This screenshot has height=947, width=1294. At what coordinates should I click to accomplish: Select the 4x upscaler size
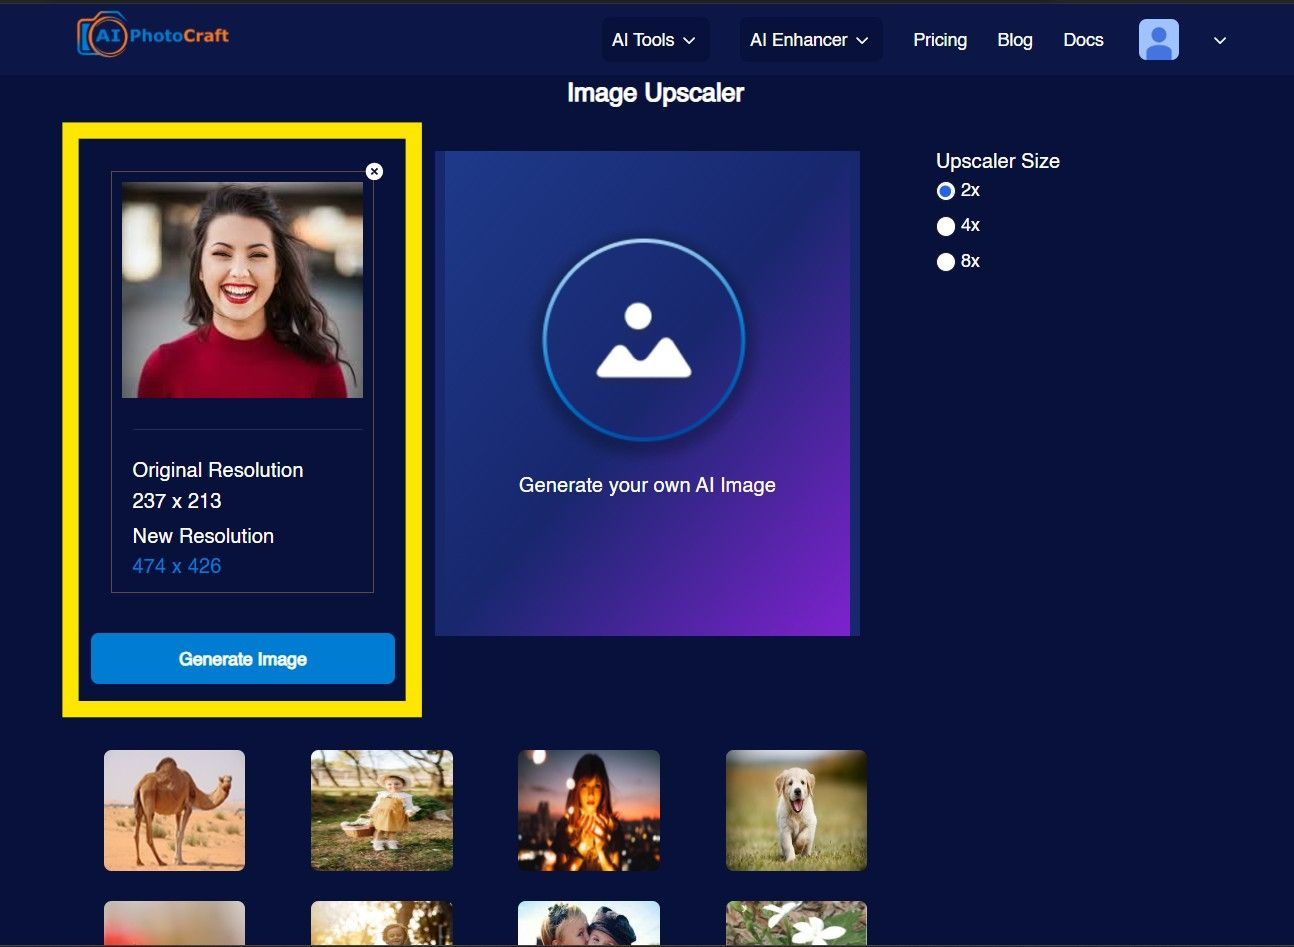pos(945,226)
